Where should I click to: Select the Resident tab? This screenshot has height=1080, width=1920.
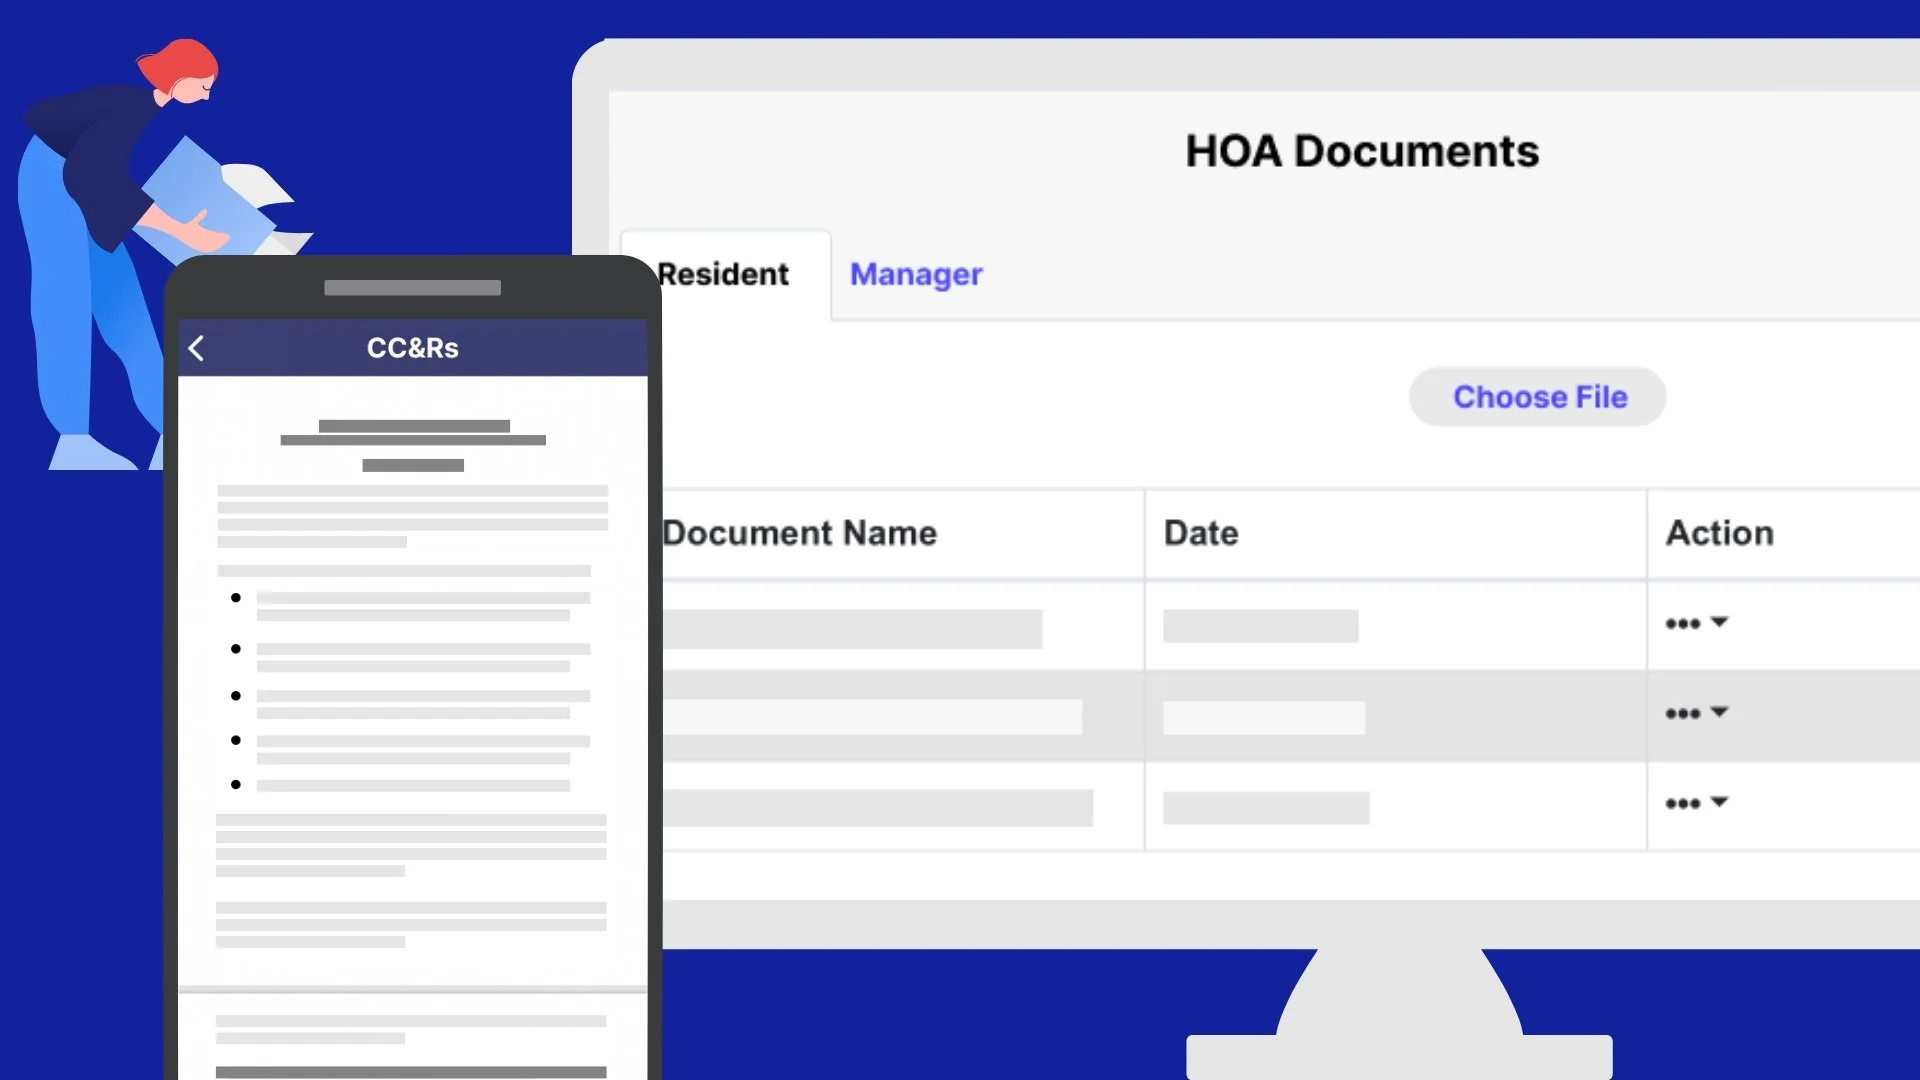[723, 274]
